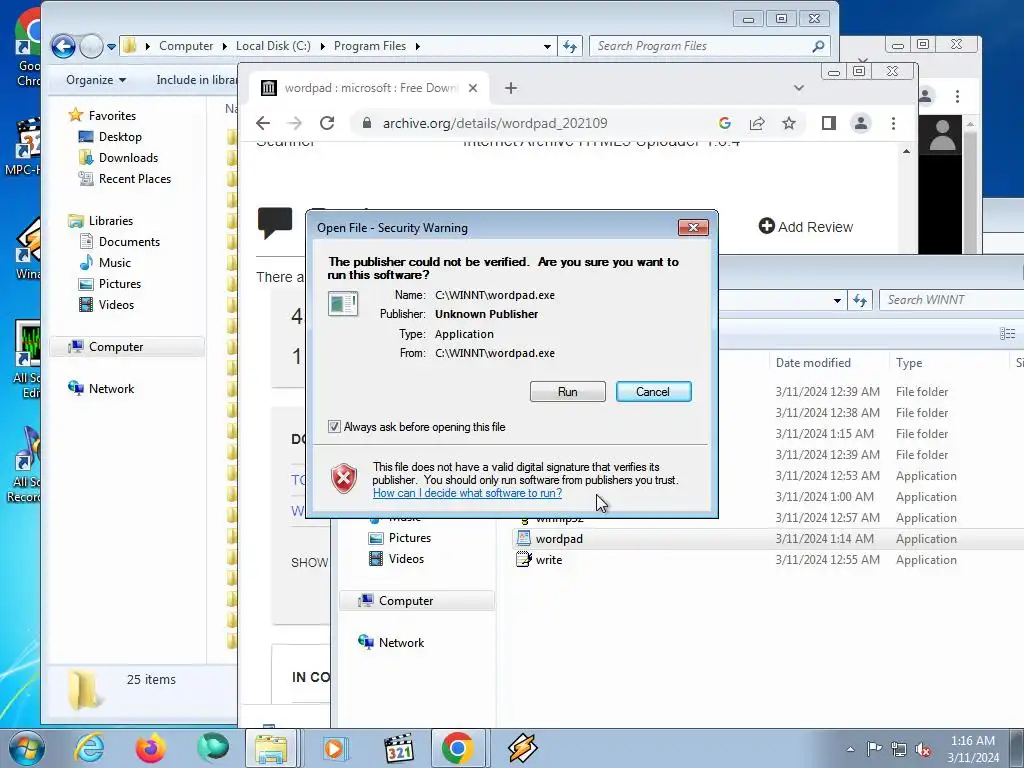1024x768 pixels.
Task: Click Local Disk (C:) in breadcrumb
Action: (273, 46)
